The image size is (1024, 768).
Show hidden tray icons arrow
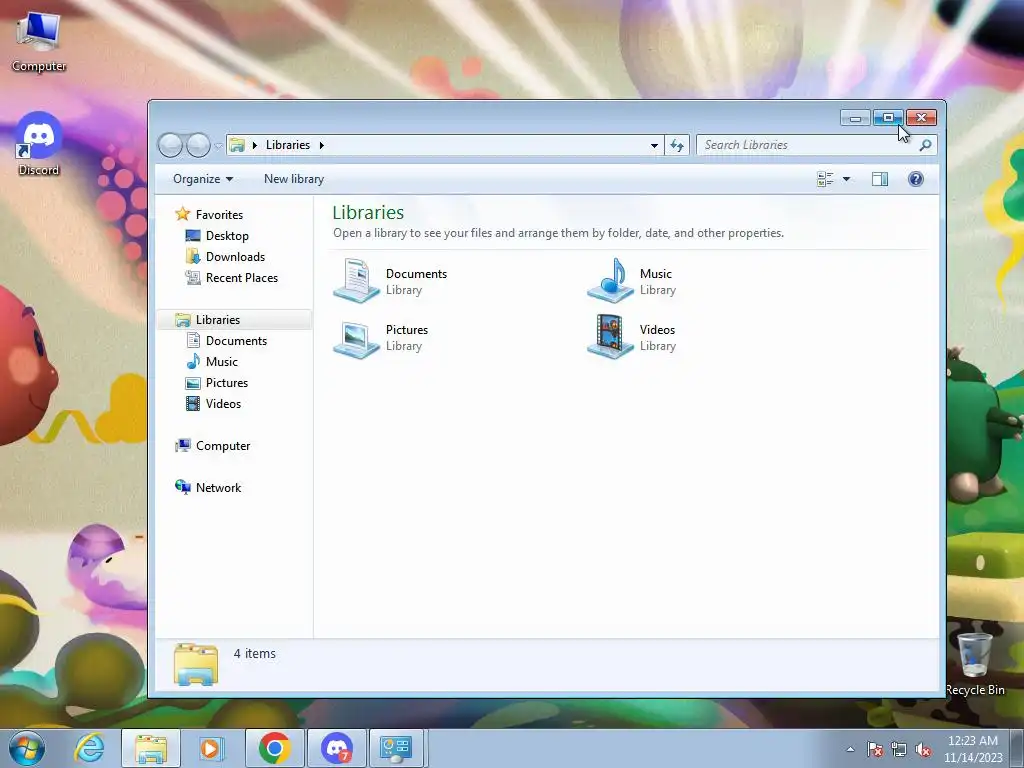point(850,750)
